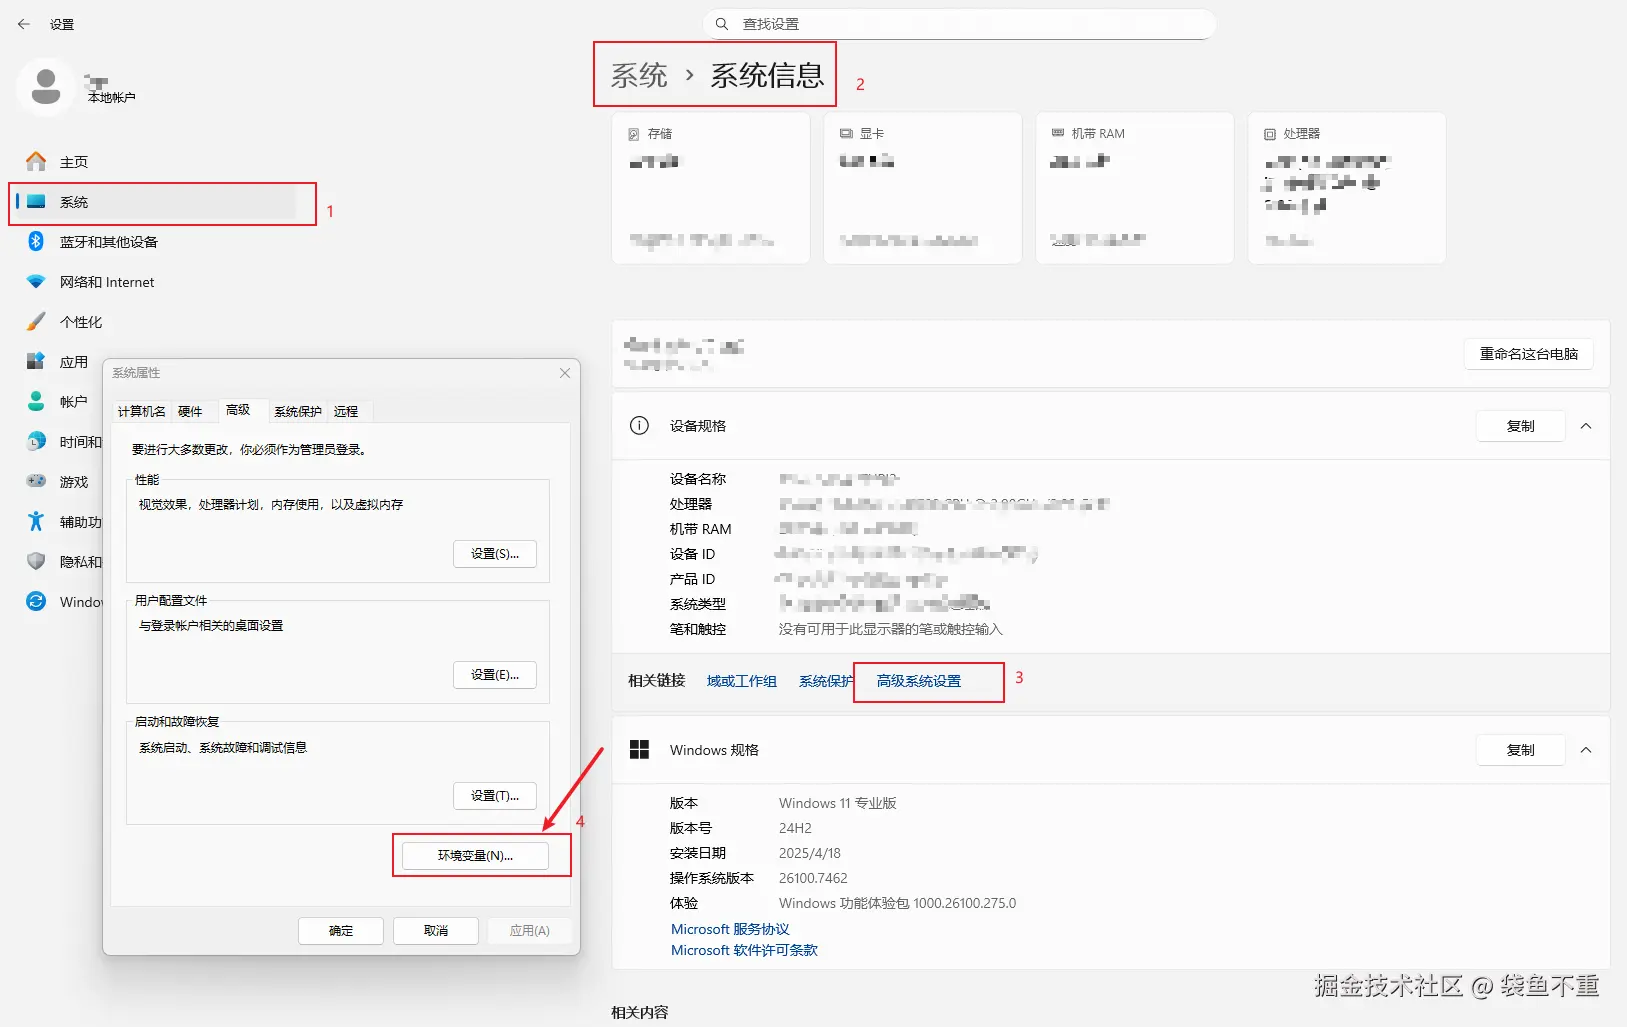Click the 应用(A) button
The width and height of the screenshot is (1627, 1027).
(530, 931)
